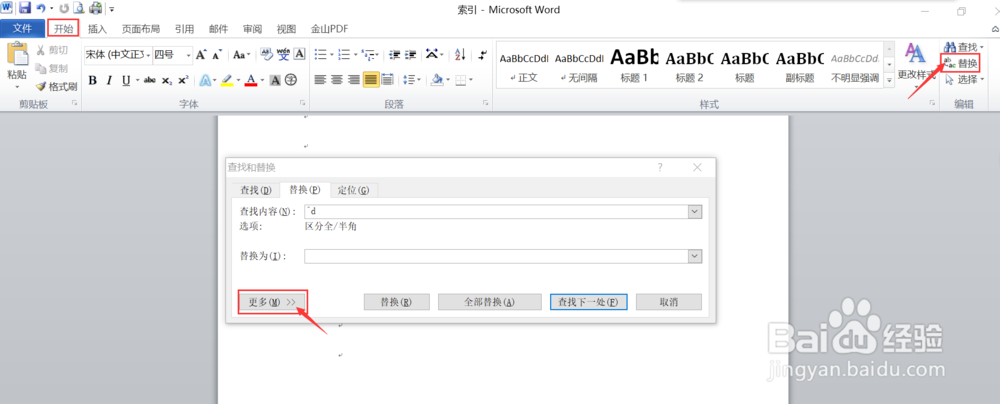Click the Character Shading icon

pyautogui.click(x=275, y=80)
